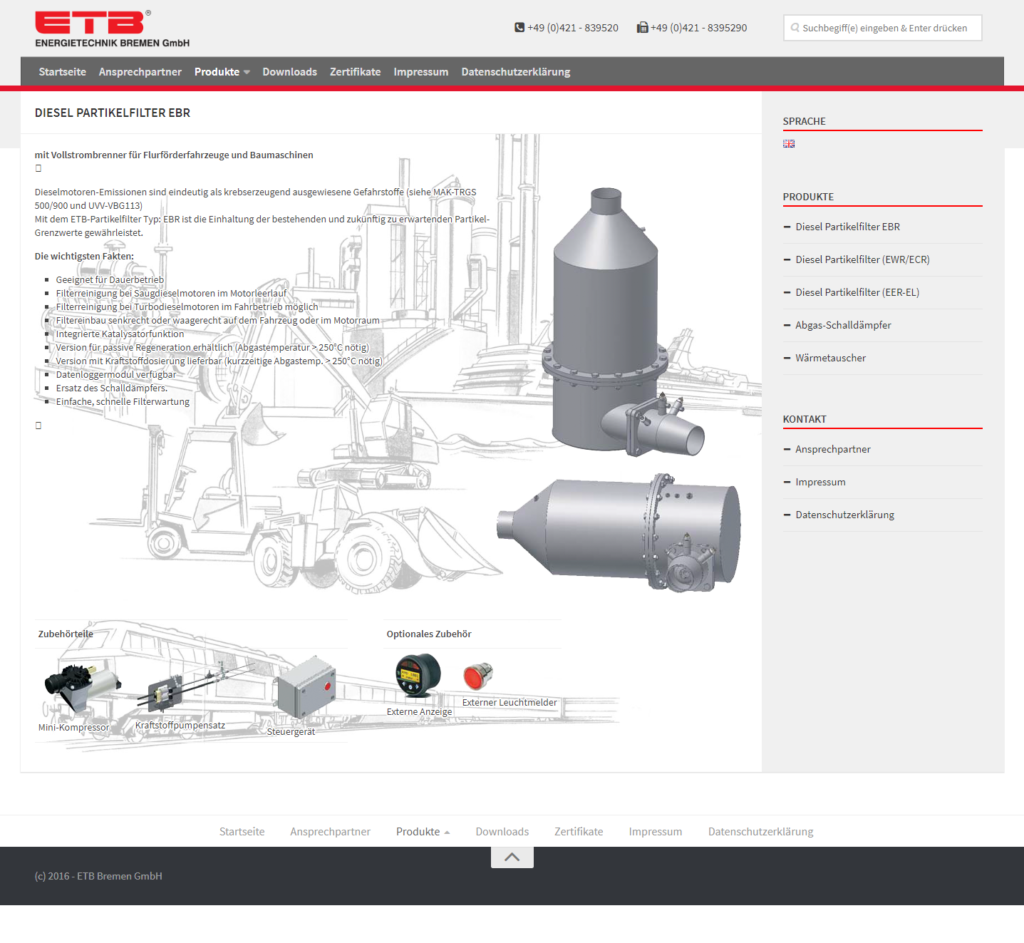The width and height of the screenshot is (1024, 943).
Task: Open Ansprechpartner in the Kontakt sidebar
Action: (x=833, y=449)
